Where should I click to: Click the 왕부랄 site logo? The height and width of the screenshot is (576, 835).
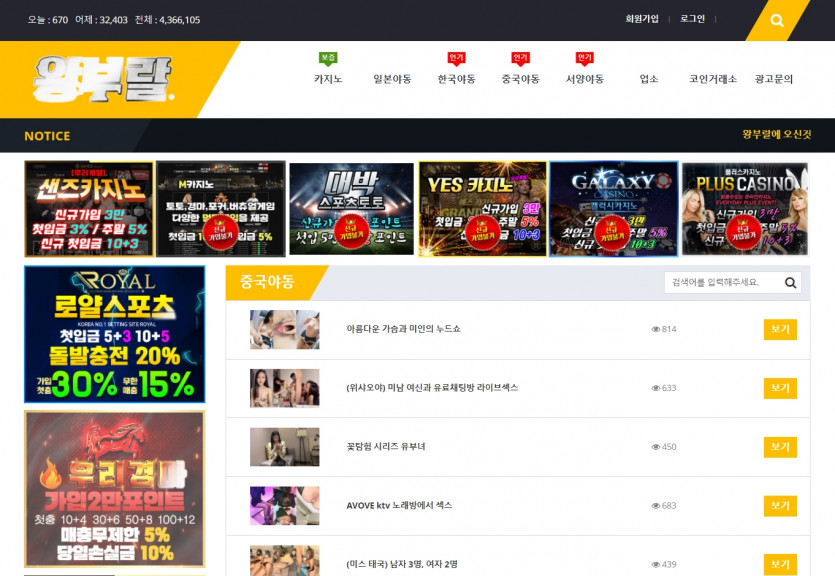pyautogui.click(x=103, y=79)
